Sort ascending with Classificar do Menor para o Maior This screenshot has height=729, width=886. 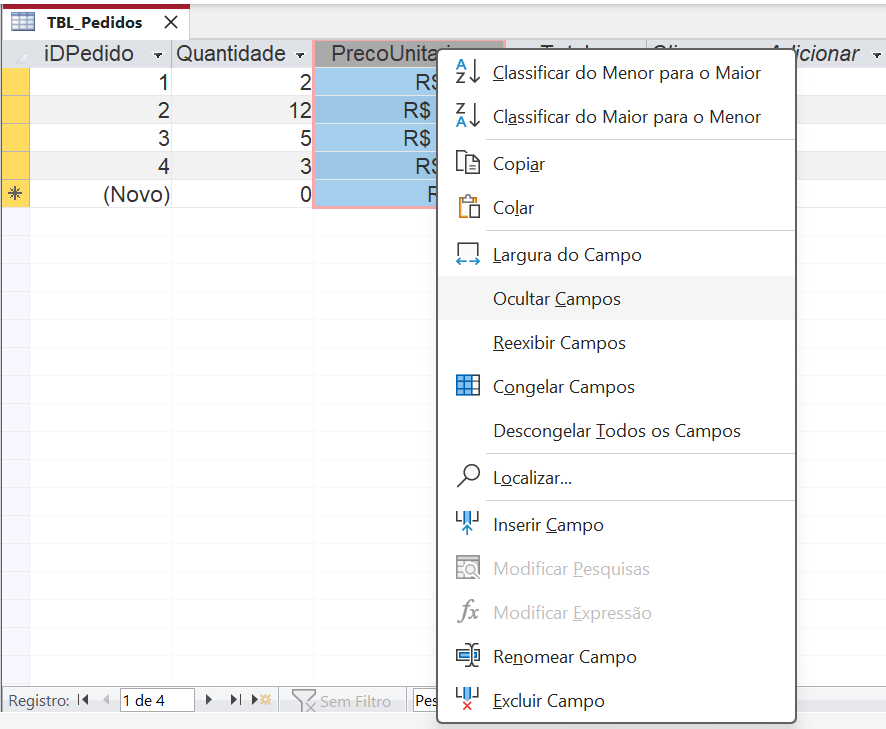[626, 73]
